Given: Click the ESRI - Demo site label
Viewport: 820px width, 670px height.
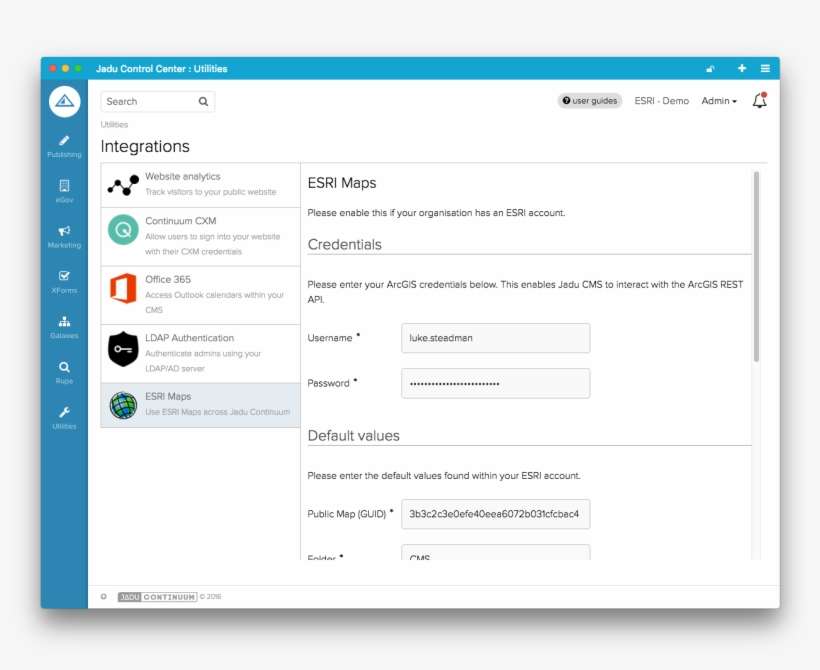Looking at the screenshot, I should click(662, 100).
